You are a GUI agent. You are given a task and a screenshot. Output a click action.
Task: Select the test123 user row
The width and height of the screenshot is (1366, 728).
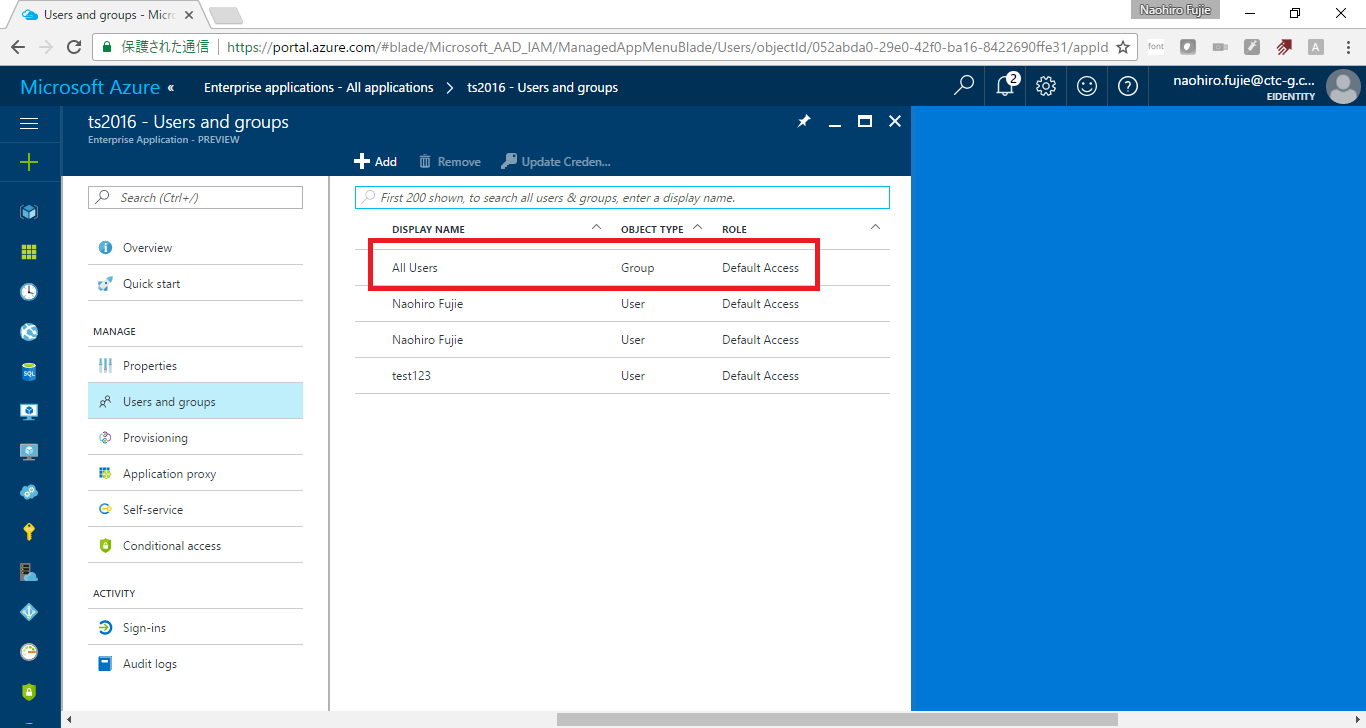click(622, 376)
